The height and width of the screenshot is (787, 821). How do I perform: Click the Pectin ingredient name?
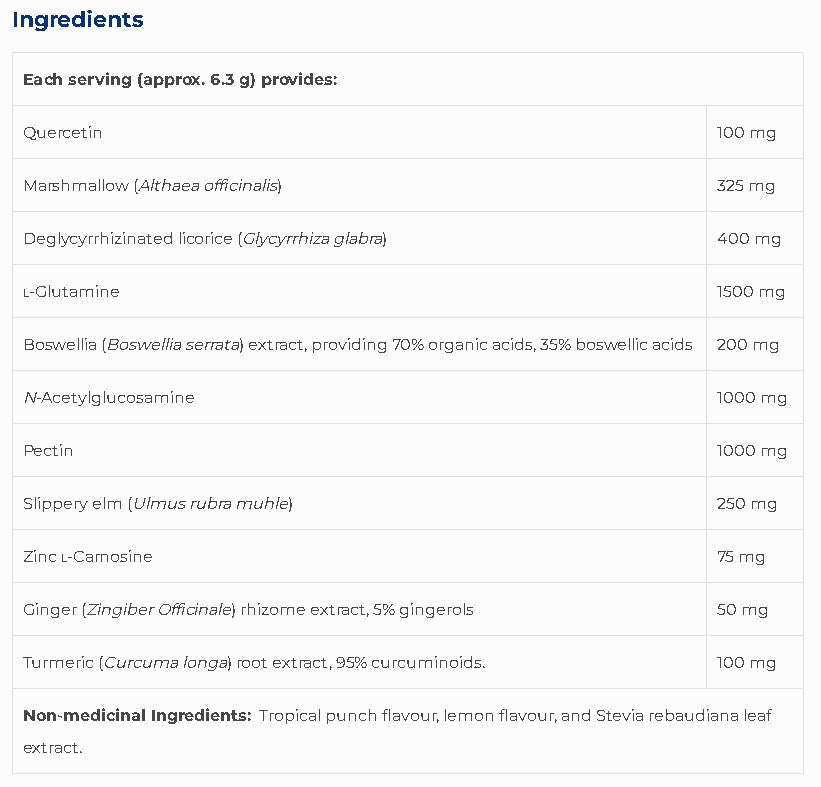point(48,451)
